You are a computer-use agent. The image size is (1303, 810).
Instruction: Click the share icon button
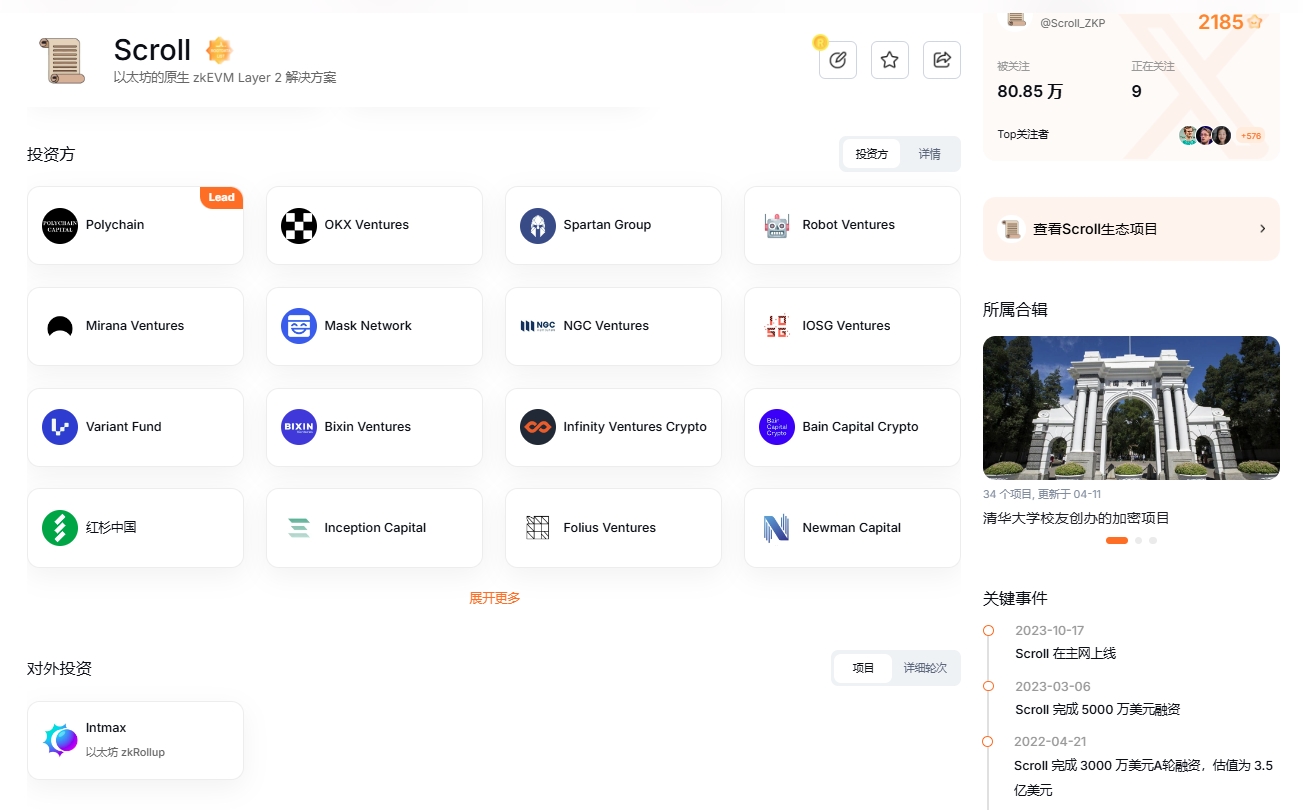pyautogui.click(x=942, y=60)
